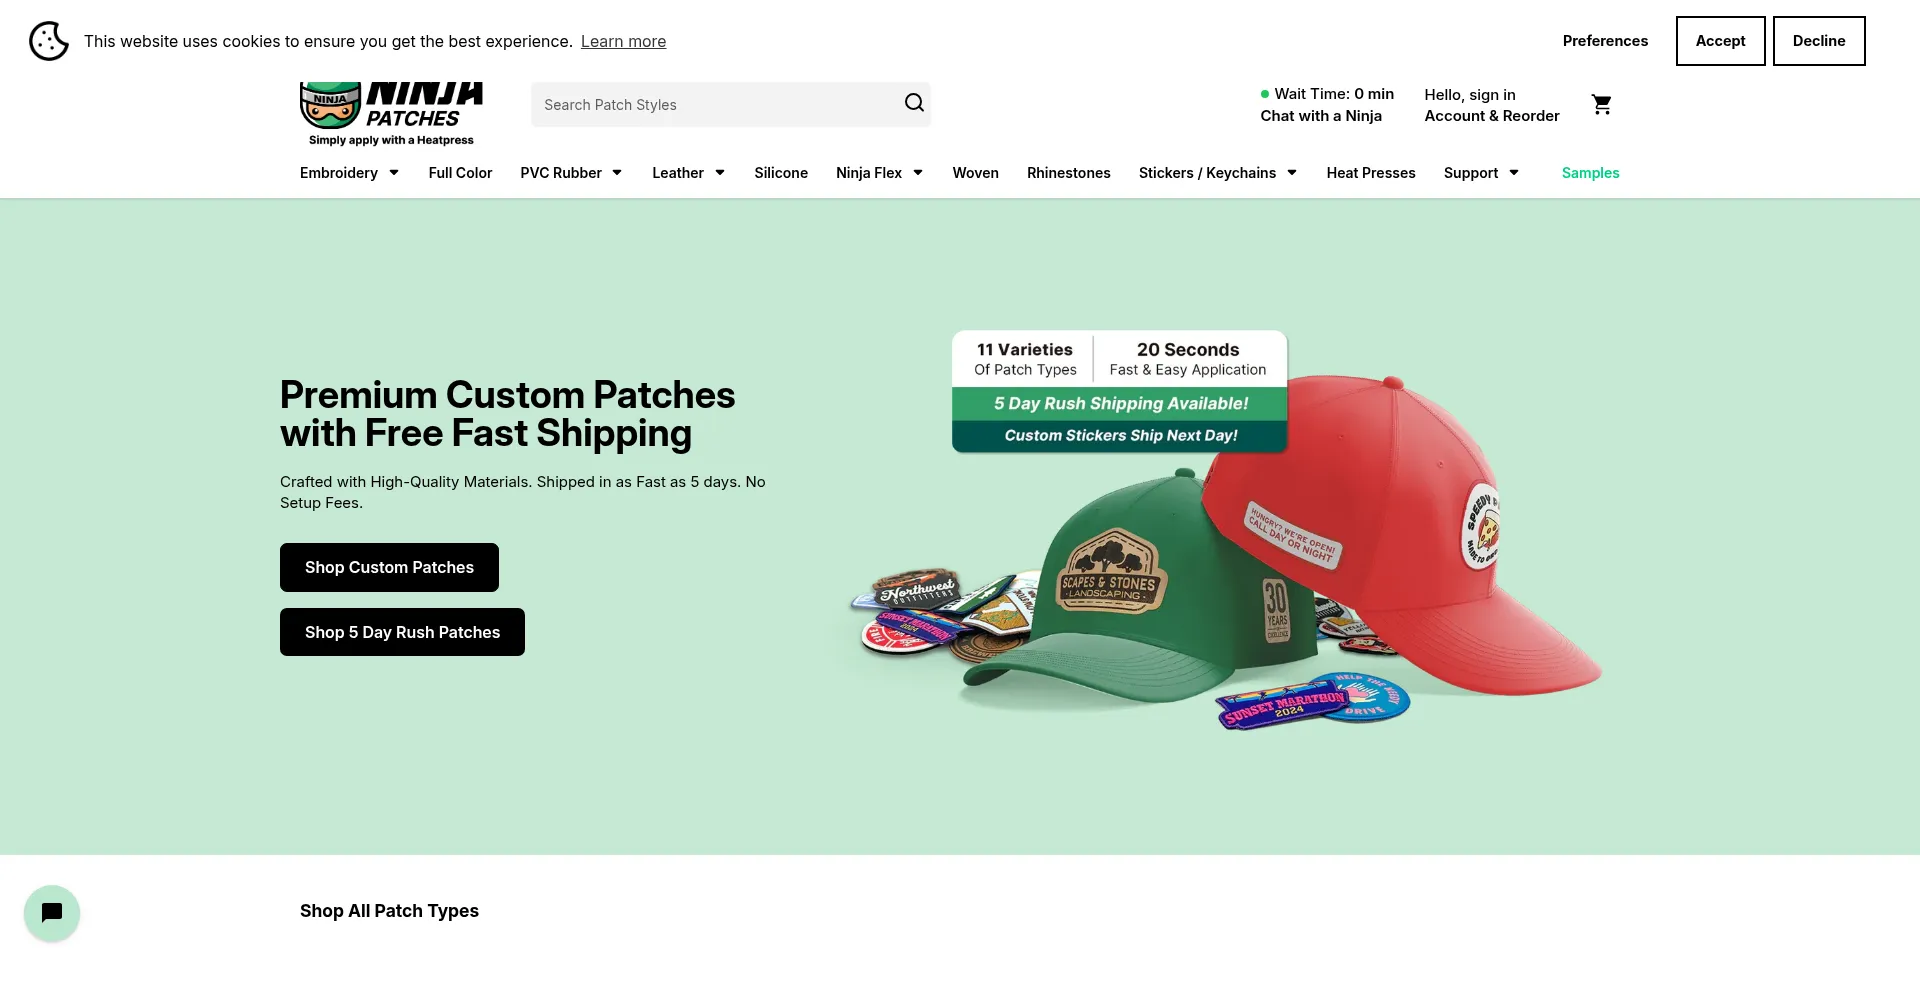Navigate to Heat Presses
The height and width of the screenshot is (993, 1920).
(1370, 173)
